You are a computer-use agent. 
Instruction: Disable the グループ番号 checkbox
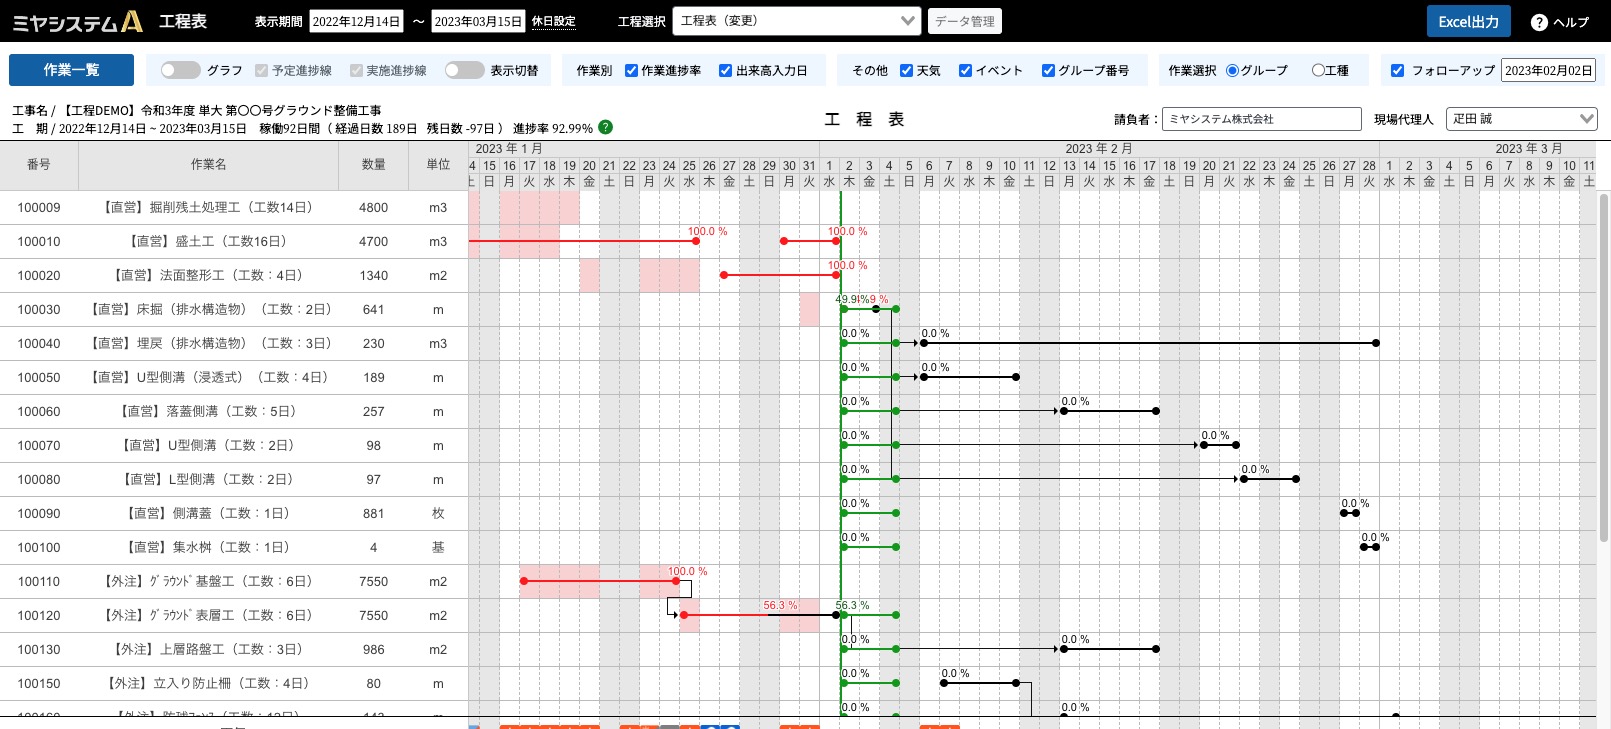(1048, 70)
